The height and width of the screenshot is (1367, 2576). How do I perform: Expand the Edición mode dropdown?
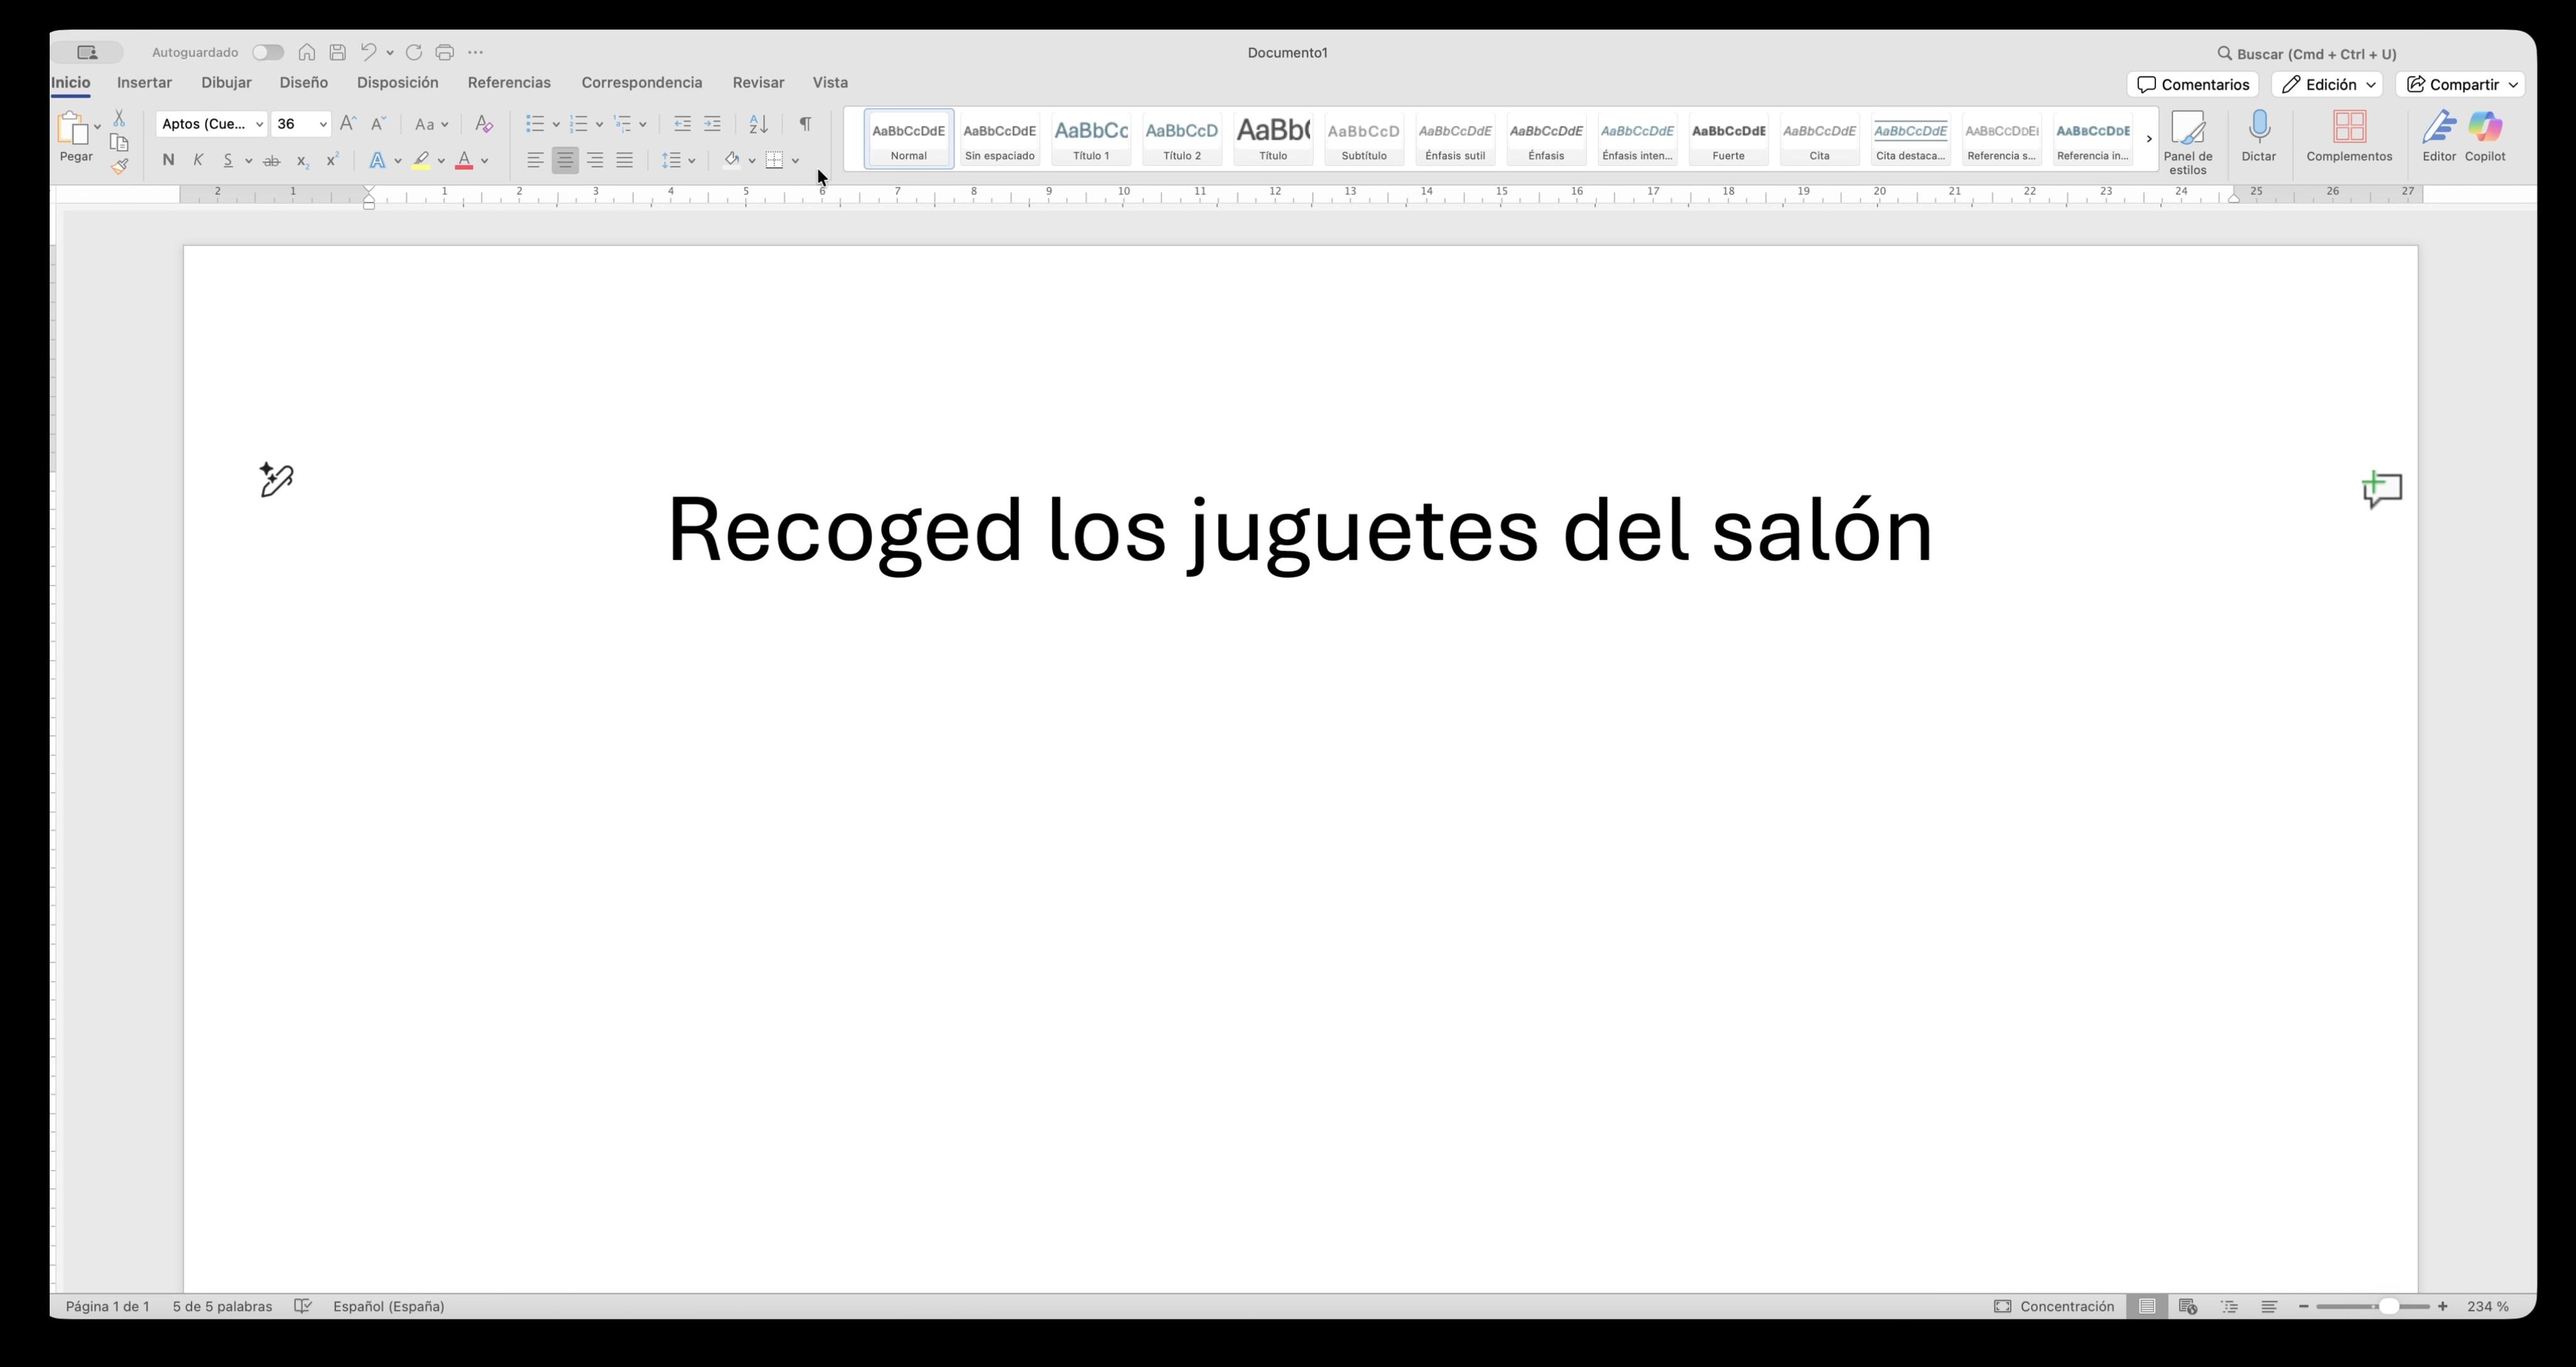click(x=2327, y=84)
